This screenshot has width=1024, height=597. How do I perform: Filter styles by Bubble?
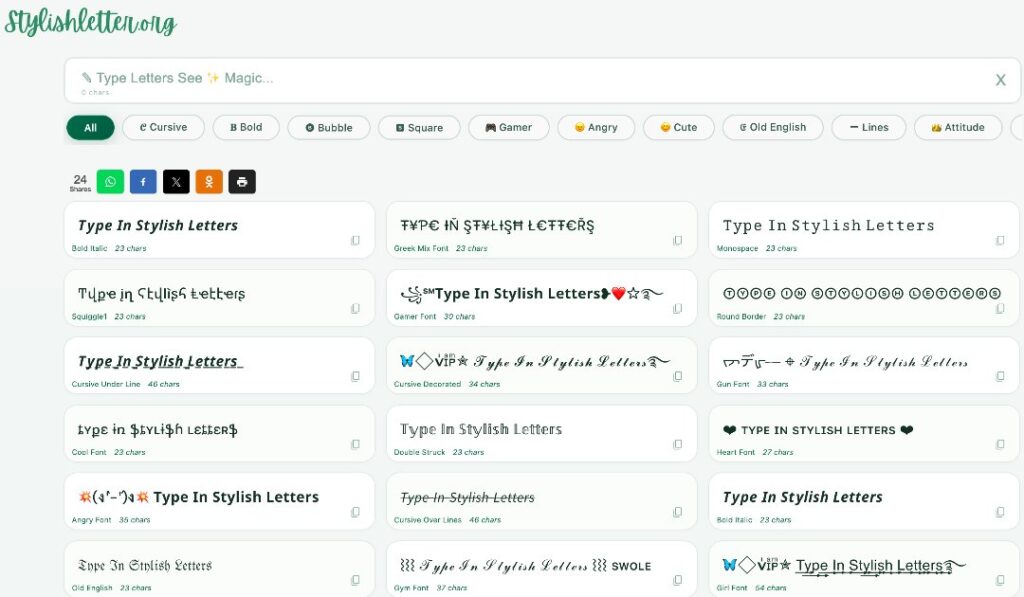(x=328, y=127)
